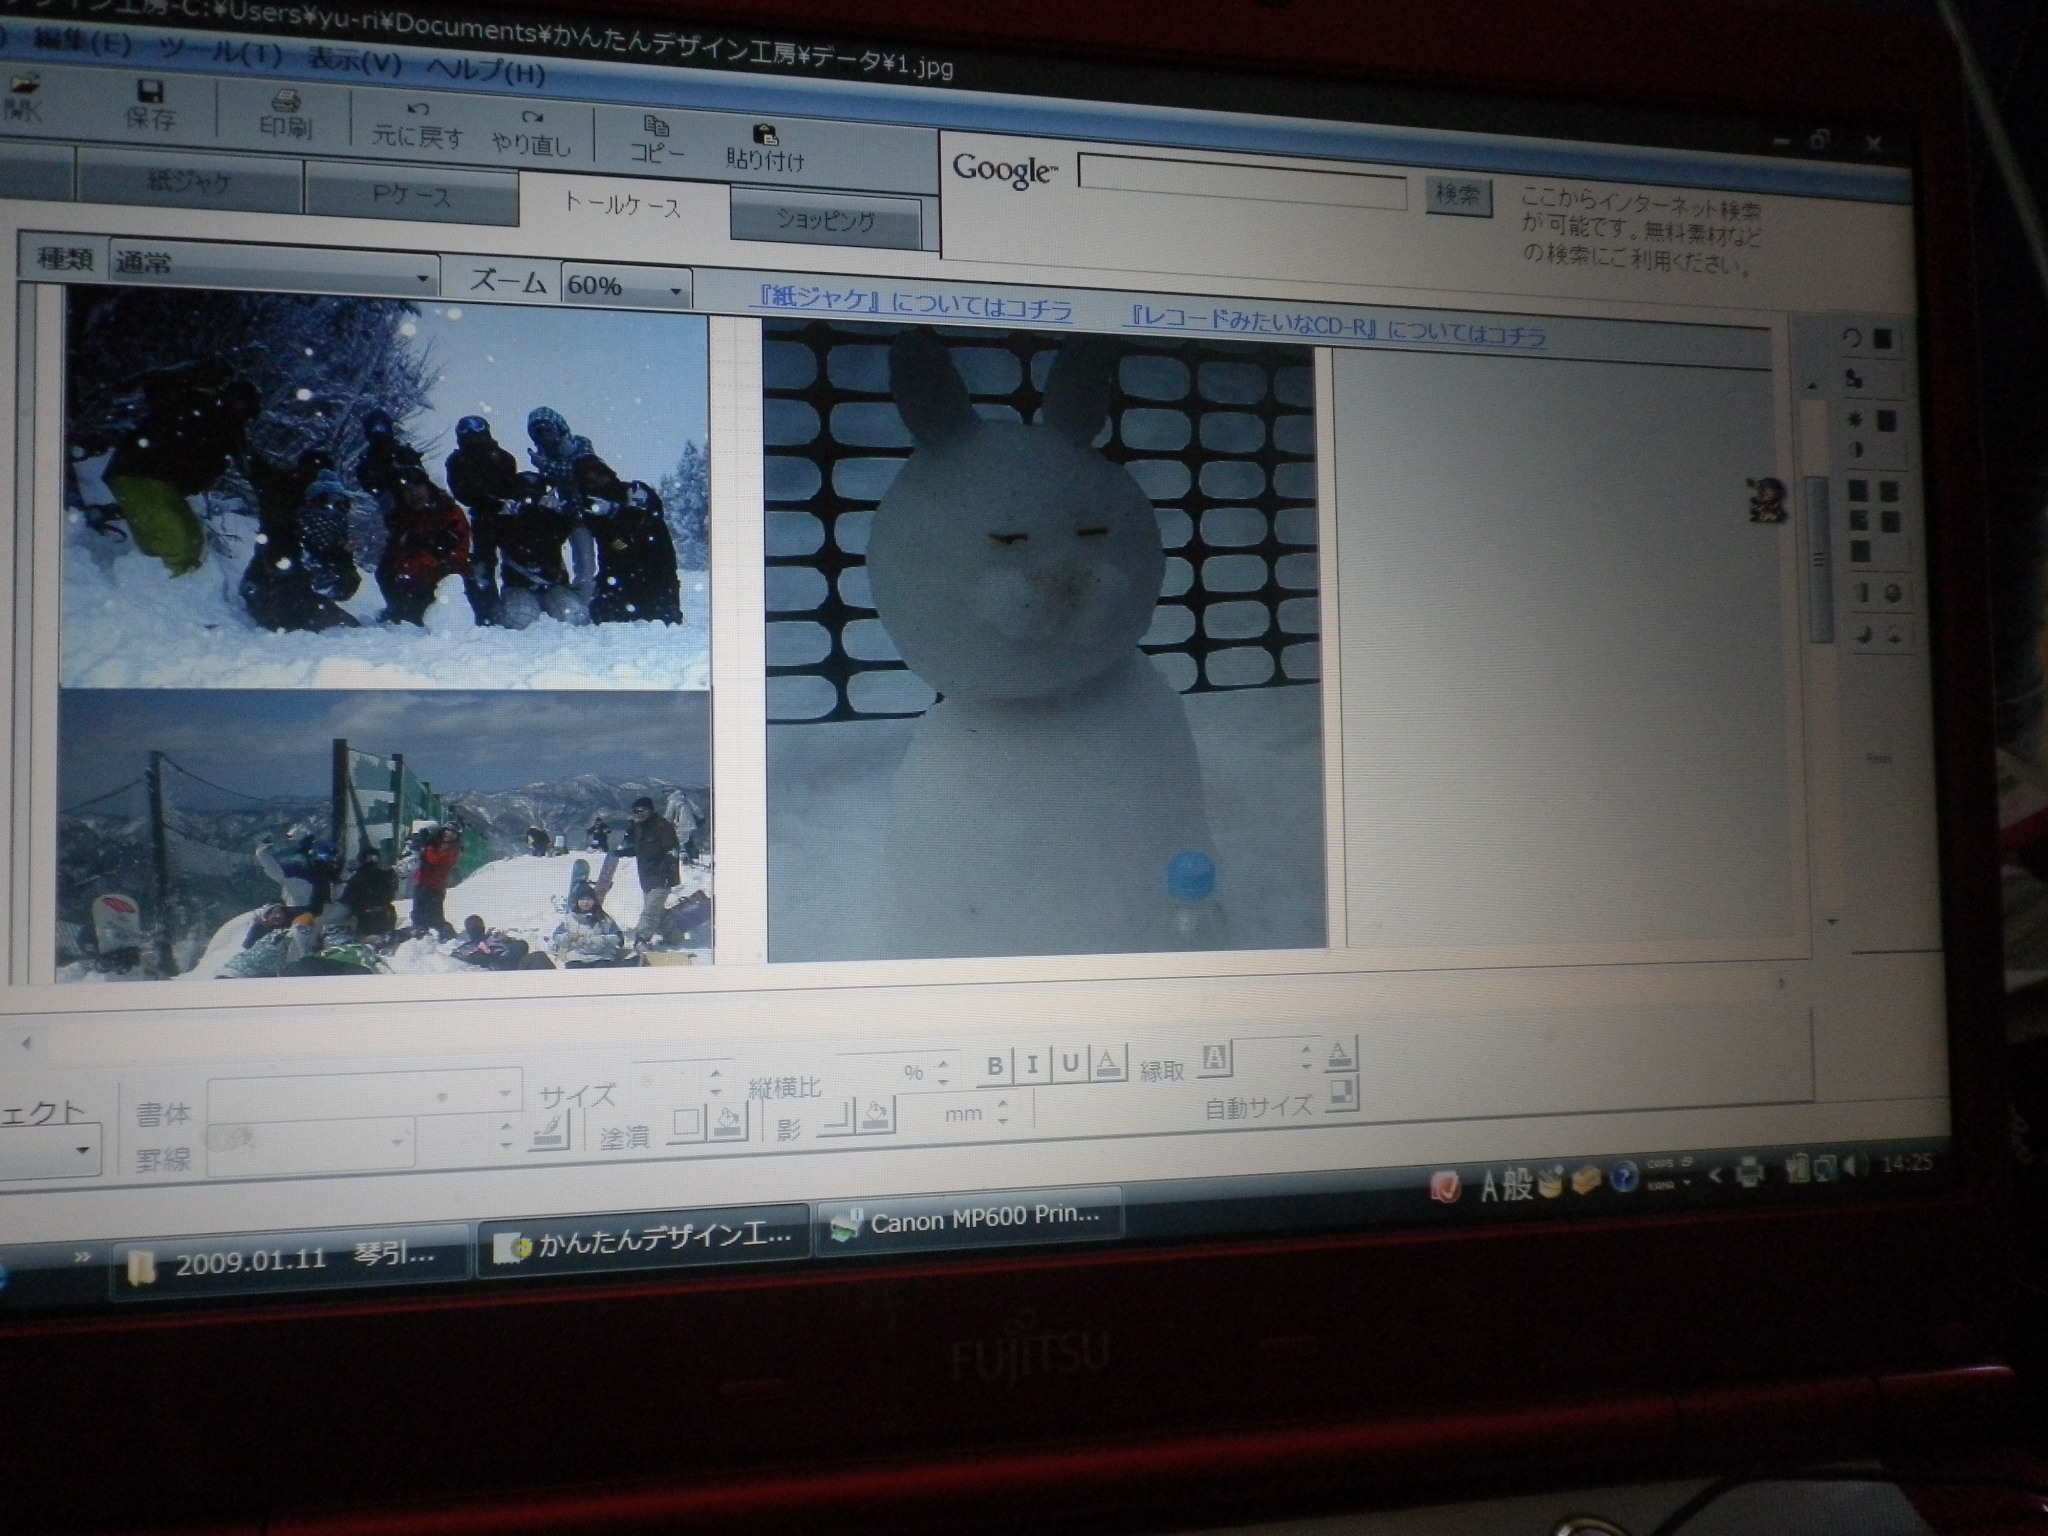The height and width of the screenshot is (1536, 2048).
Task: Toggle Bold text formatting
Action: click(x=994, y=1065)
